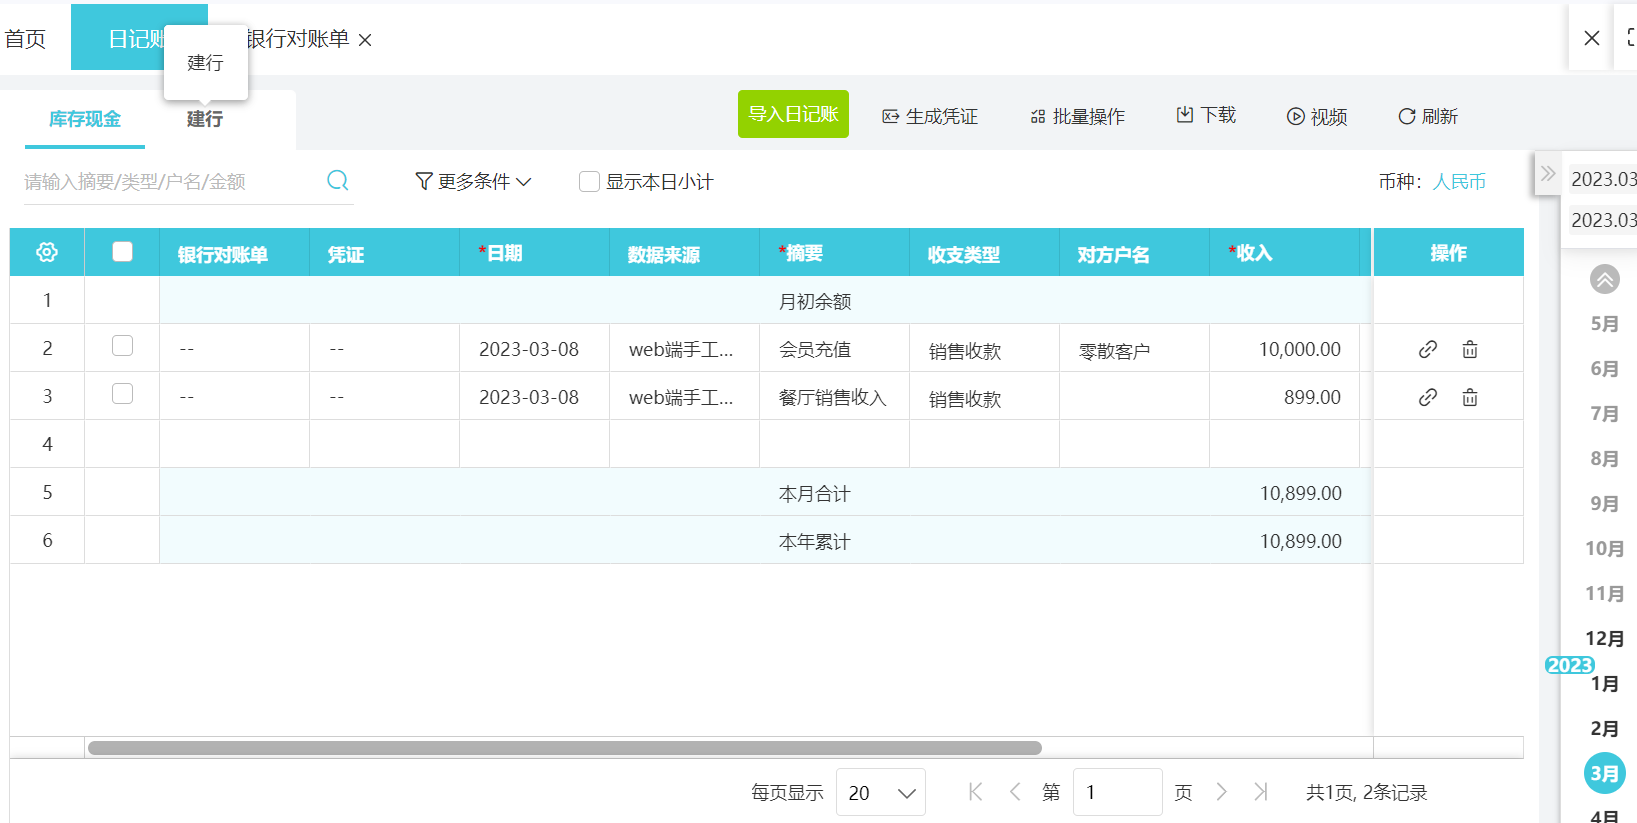1637x823 pixels.
Task: Click the 数据来源 column header
Action: click(x=685, y=252)
